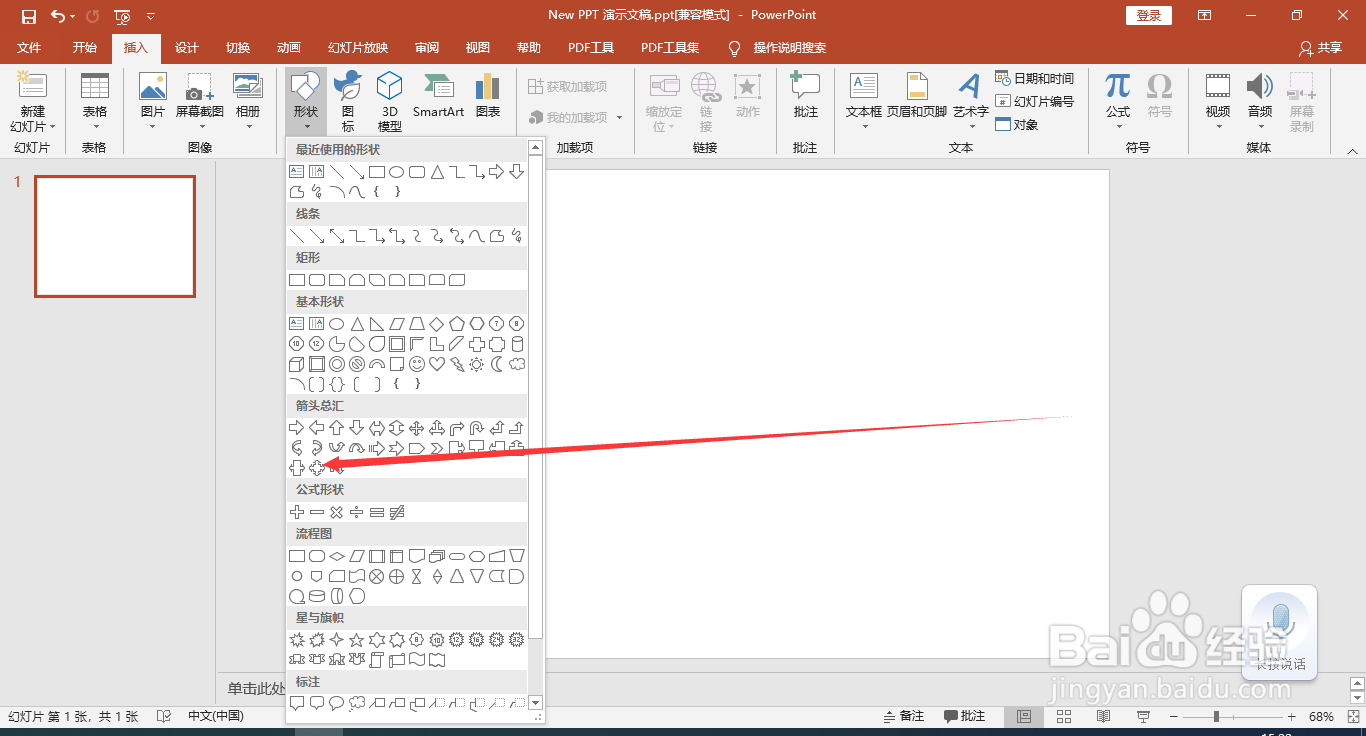Select the crescent moon shape
The image size is (1366, 736).
click(x=497, y=364)
